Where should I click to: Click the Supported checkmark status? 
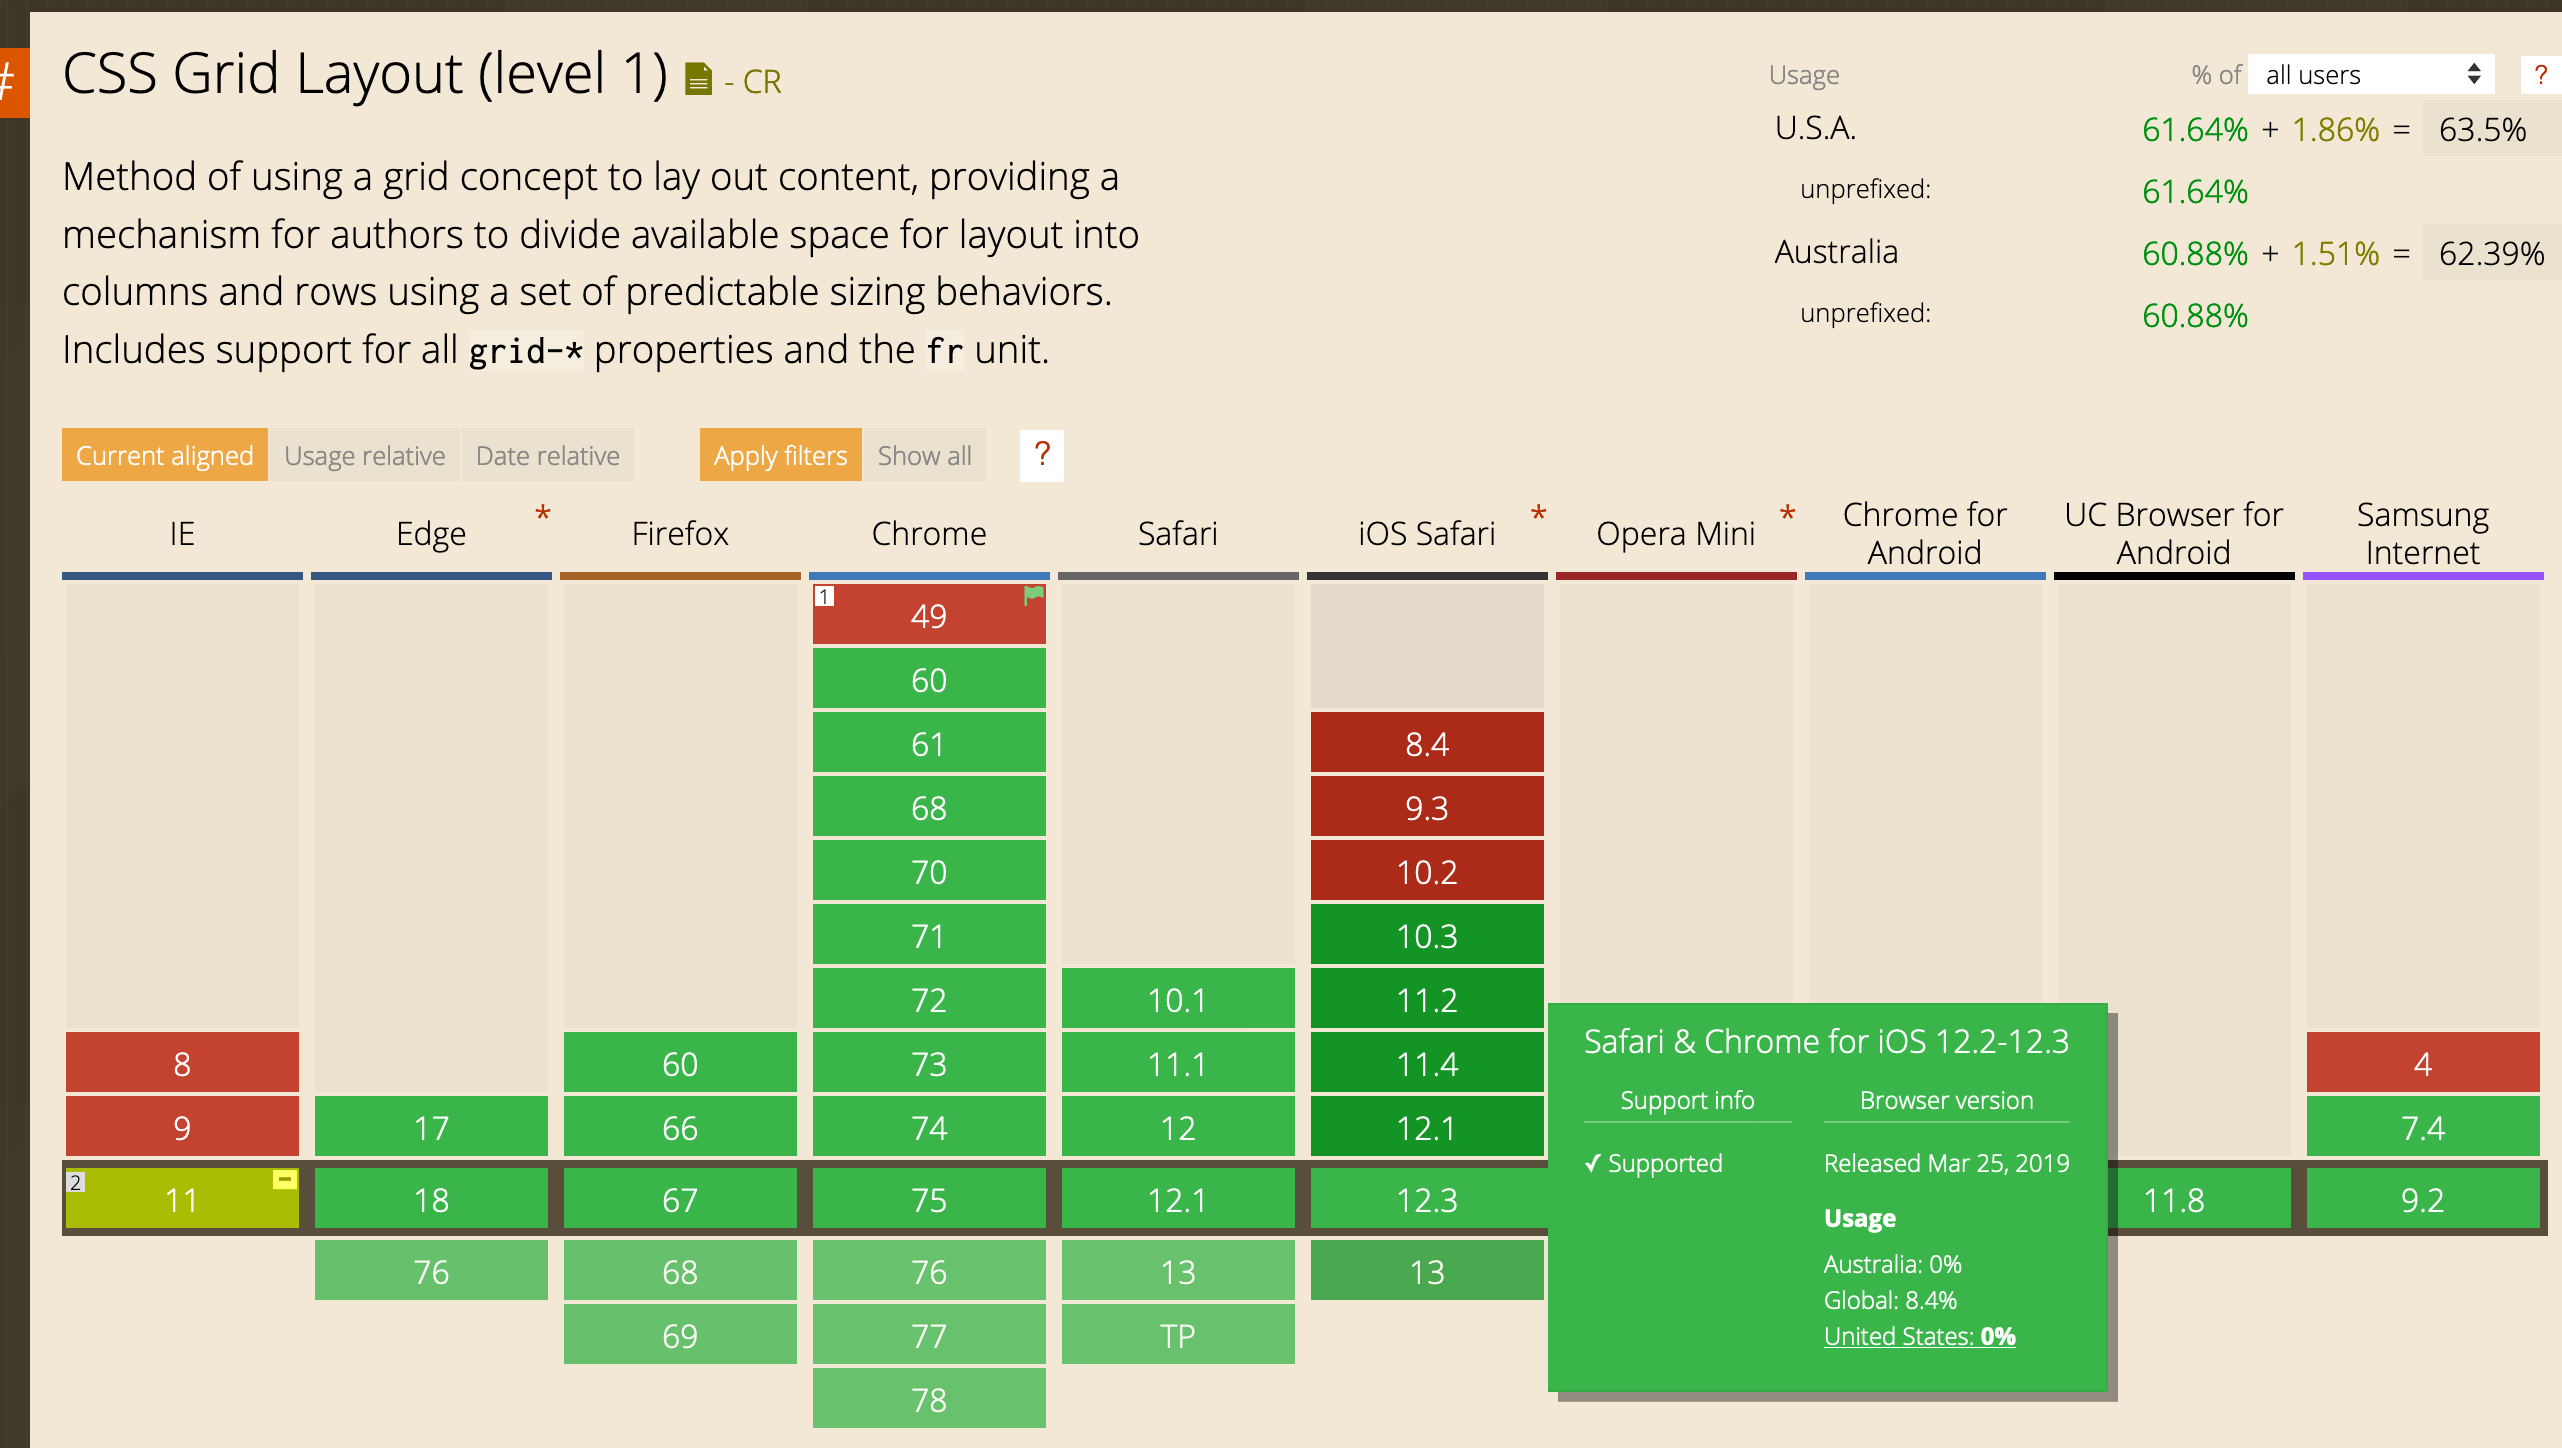tap(1654, 1163)
